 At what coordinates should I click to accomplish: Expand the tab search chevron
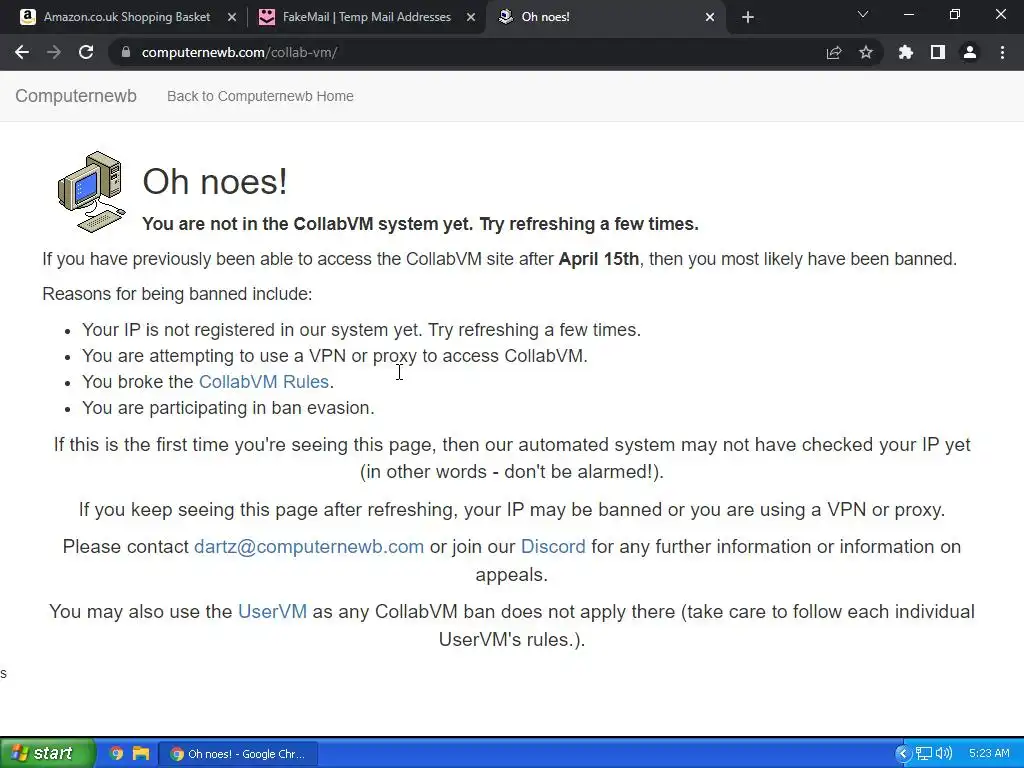863,14
